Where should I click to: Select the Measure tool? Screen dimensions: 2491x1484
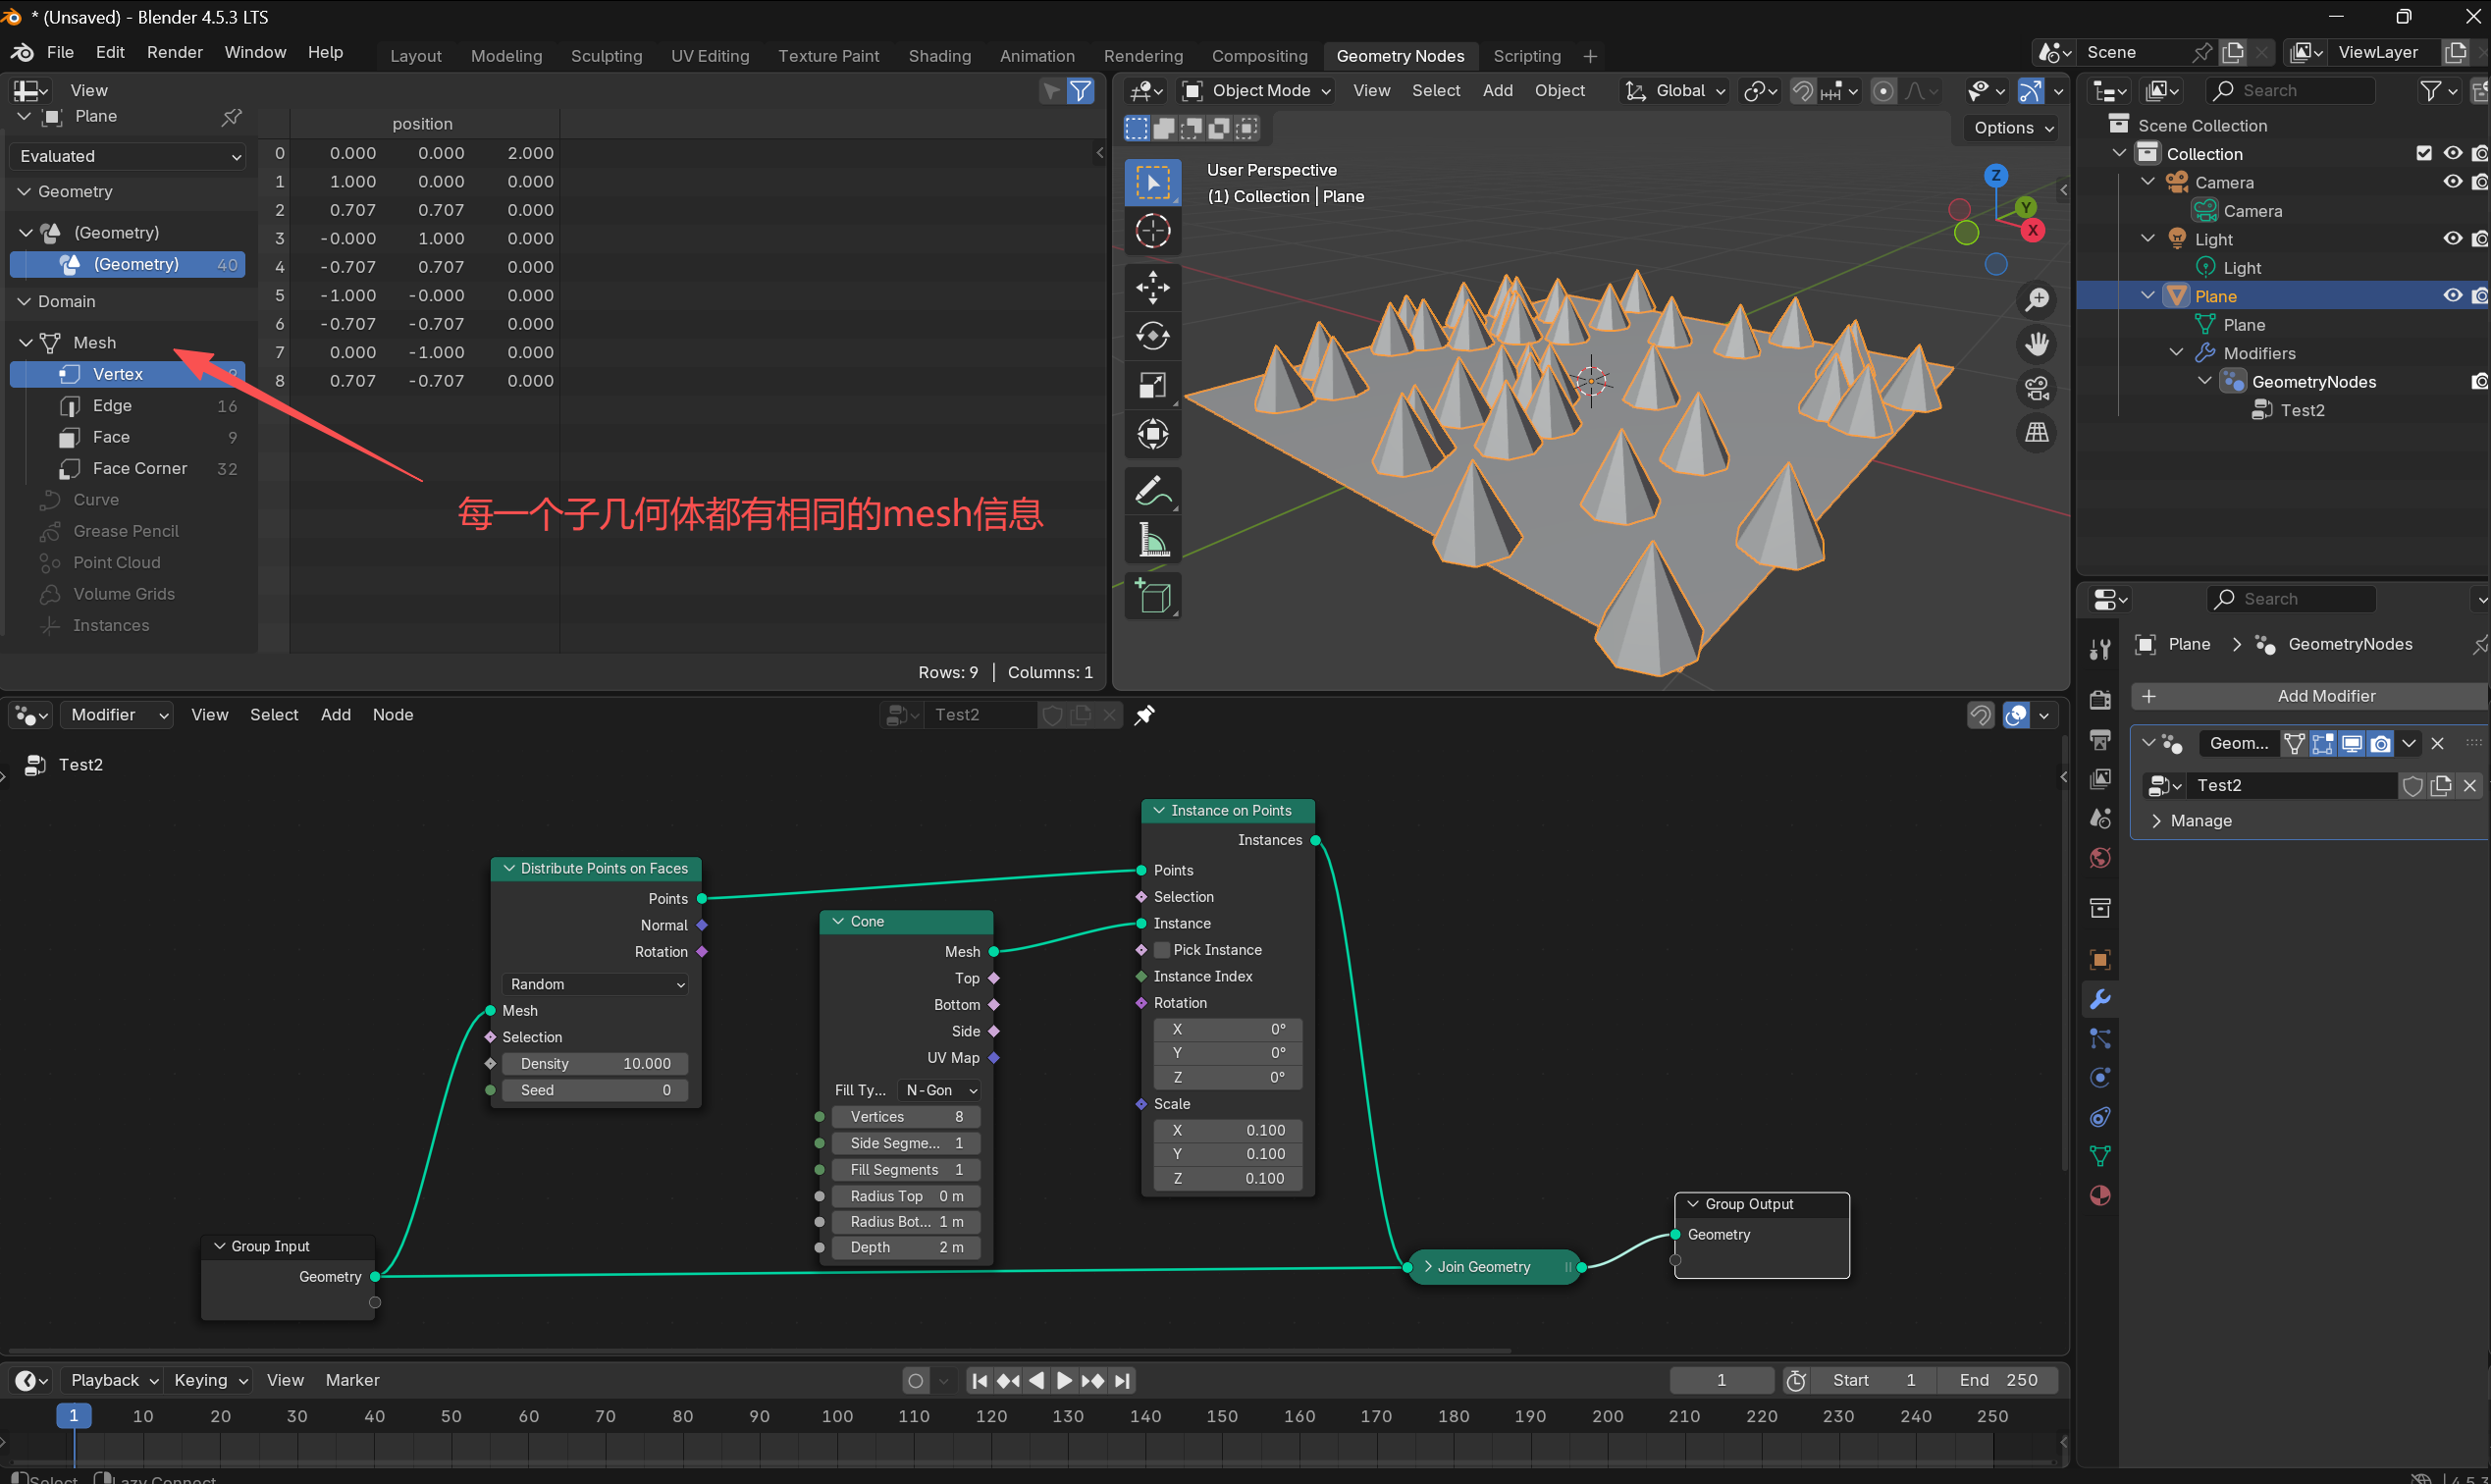coord(1152,541)
